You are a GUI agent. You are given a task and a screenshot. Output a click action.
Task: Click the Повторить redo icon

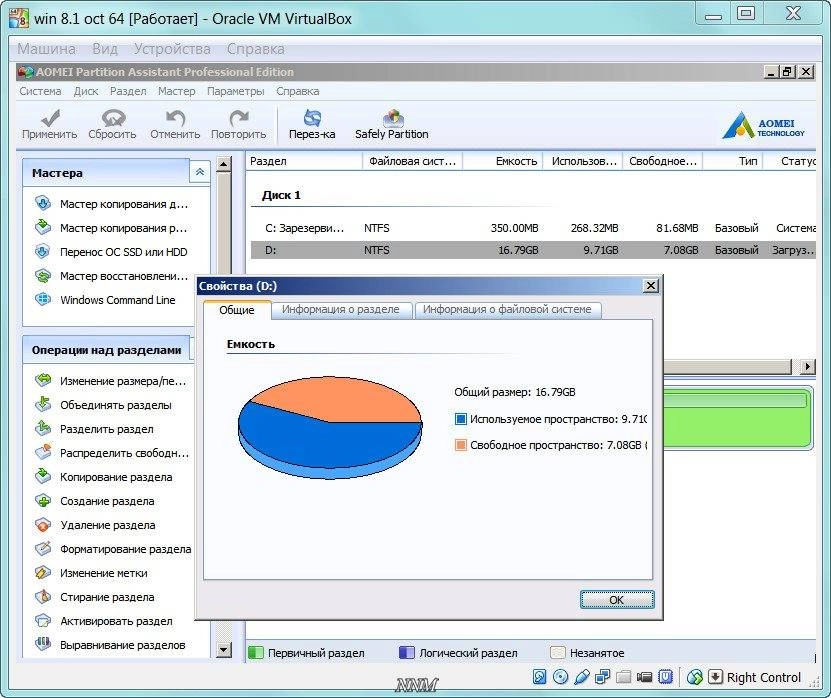(x=238, y=117)
